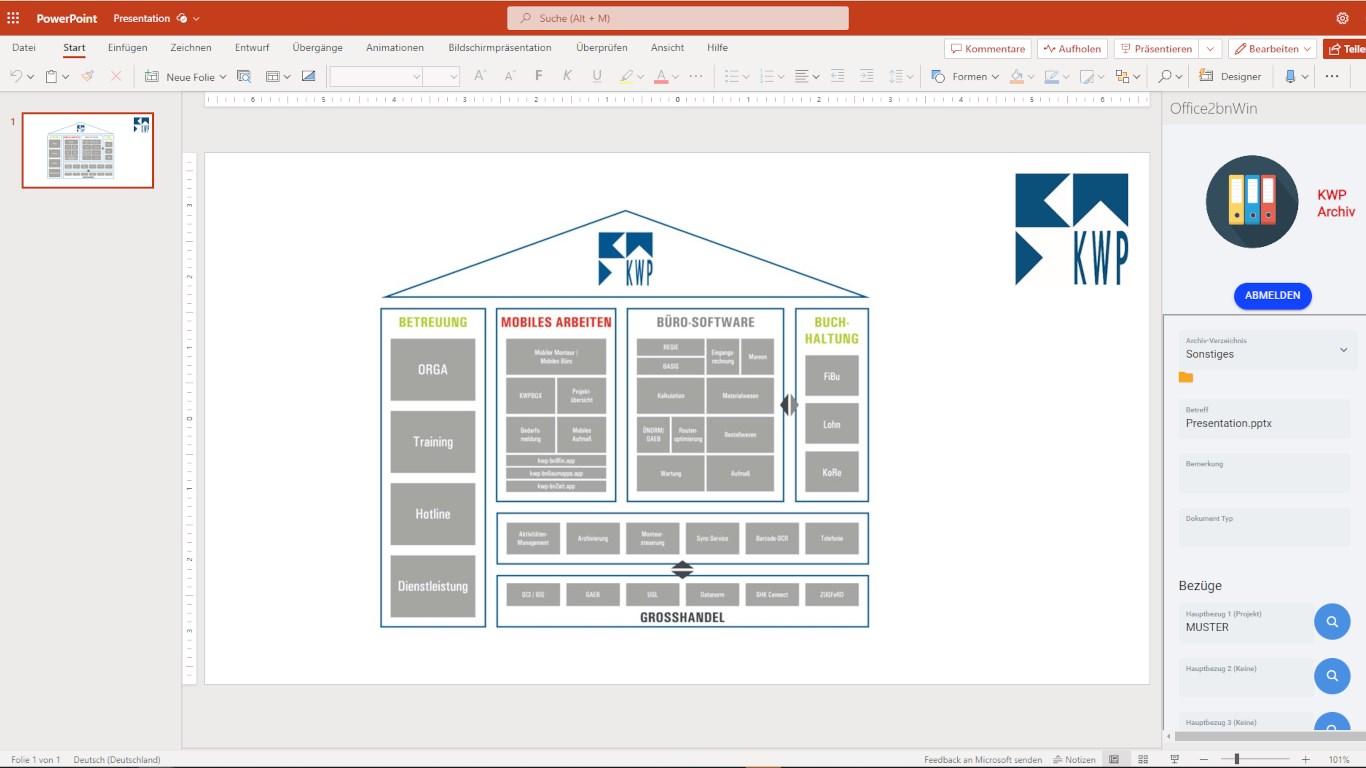The height and width of the screenshot is (768, 1366).
Task: Click the Delete X icon in the ribbon
Action: [116, 76]
